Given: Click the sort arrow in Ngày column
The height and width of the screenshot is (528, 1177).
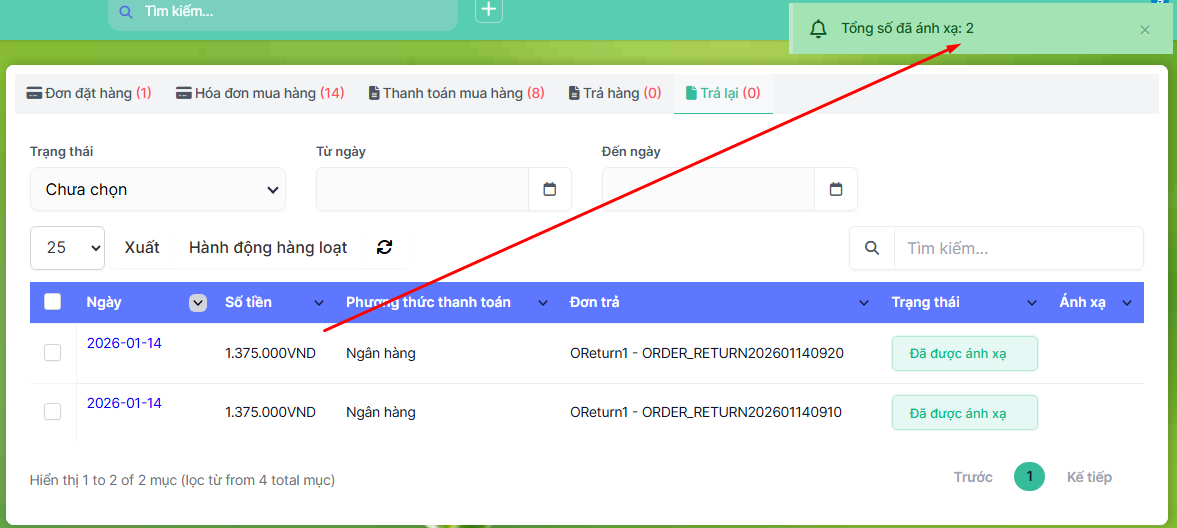Looking at the screenshot, I should pyautogui.click(x=198, y=303).
